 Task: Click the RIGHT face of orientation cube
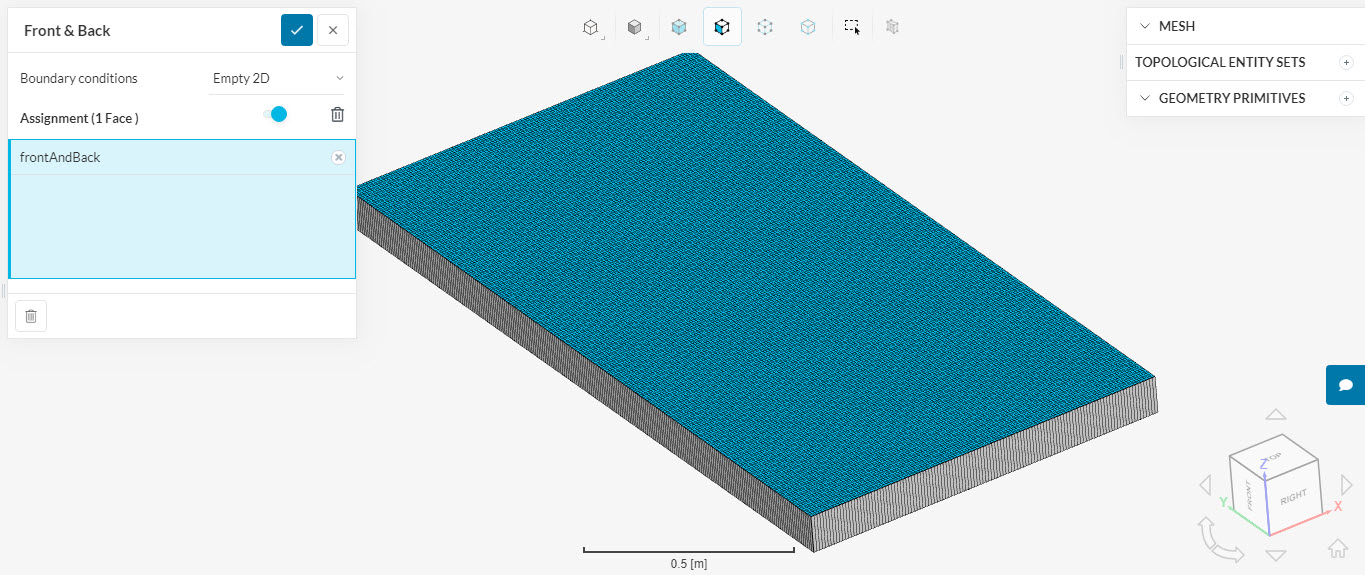tap(1292, 497)
